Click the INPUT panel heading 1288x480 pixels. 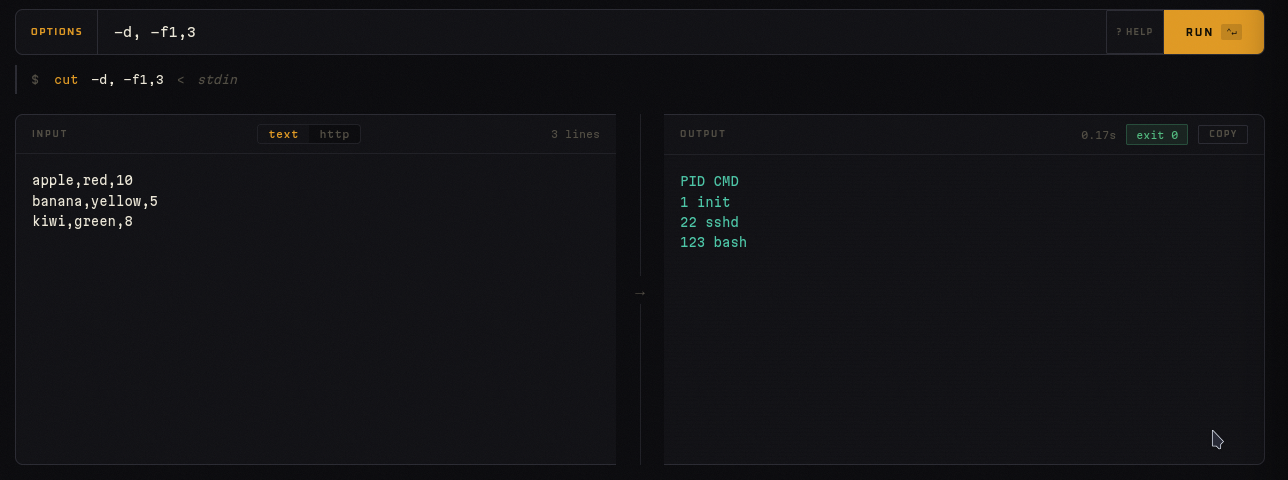pos(50,134)
